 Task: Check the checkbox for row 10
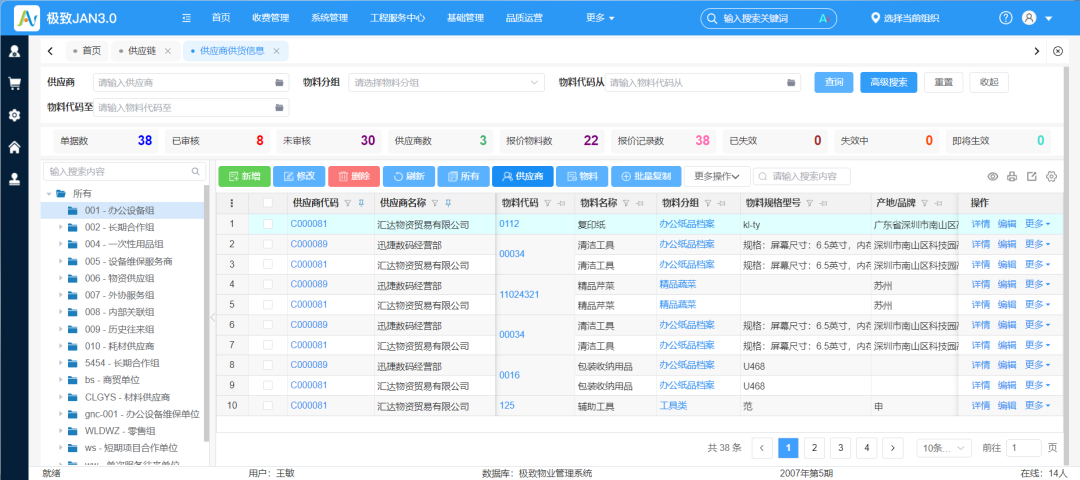pyautogui.click(x=268, y=406)
